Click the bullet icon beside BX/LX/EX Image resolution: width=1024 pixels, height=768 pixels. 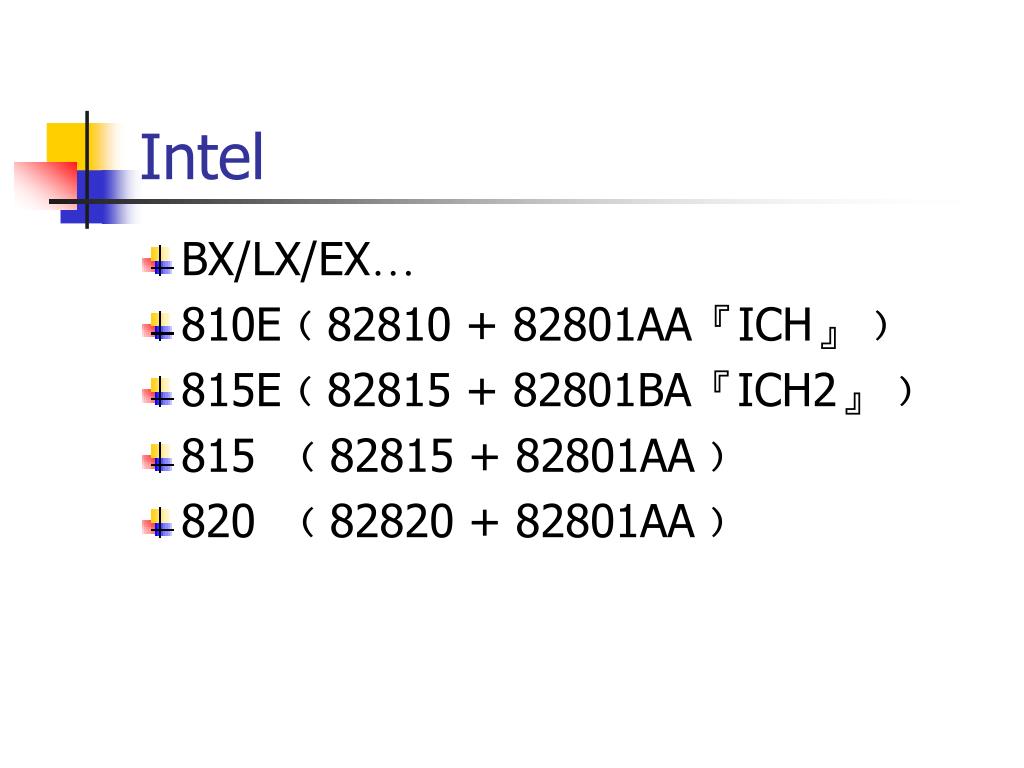pyautogui.click(x=158, y=261)
